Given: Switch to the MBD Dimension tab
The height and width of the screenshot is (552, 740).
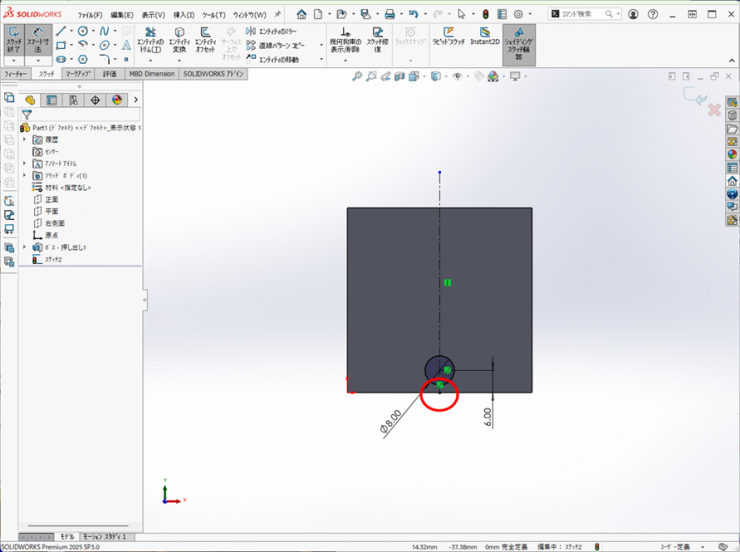Looking at the screenshot, I should (x=152, y=74).
